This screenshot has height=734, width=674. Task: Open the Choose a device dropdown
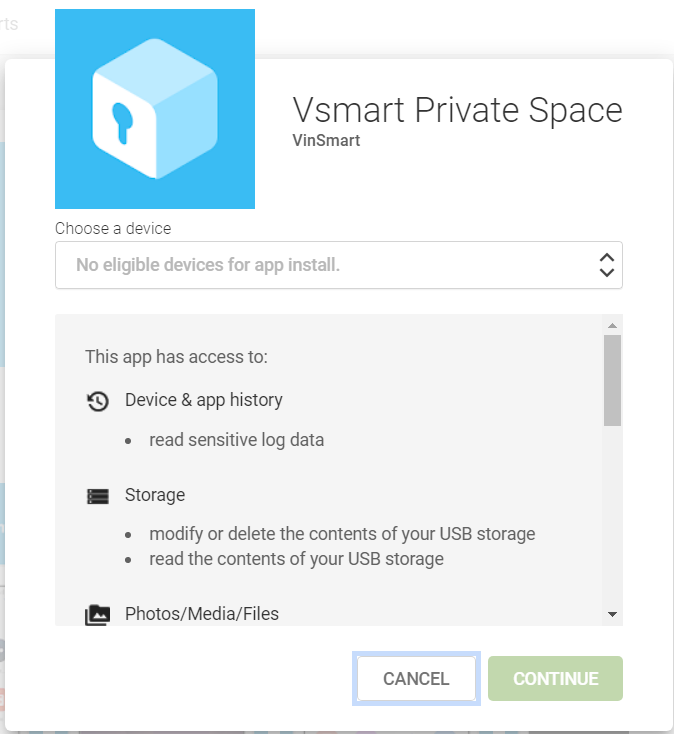point(338,265)
